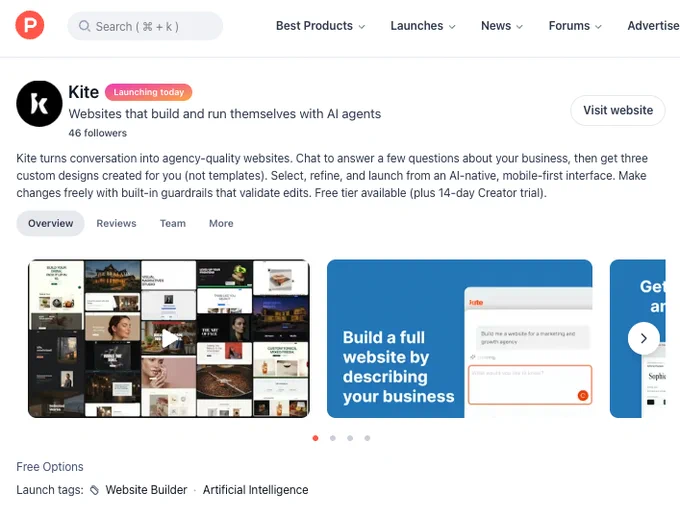The width and height of the screenshot is (680, 517).
Task: Select the third gallery pagination dot
Action: 350,438
